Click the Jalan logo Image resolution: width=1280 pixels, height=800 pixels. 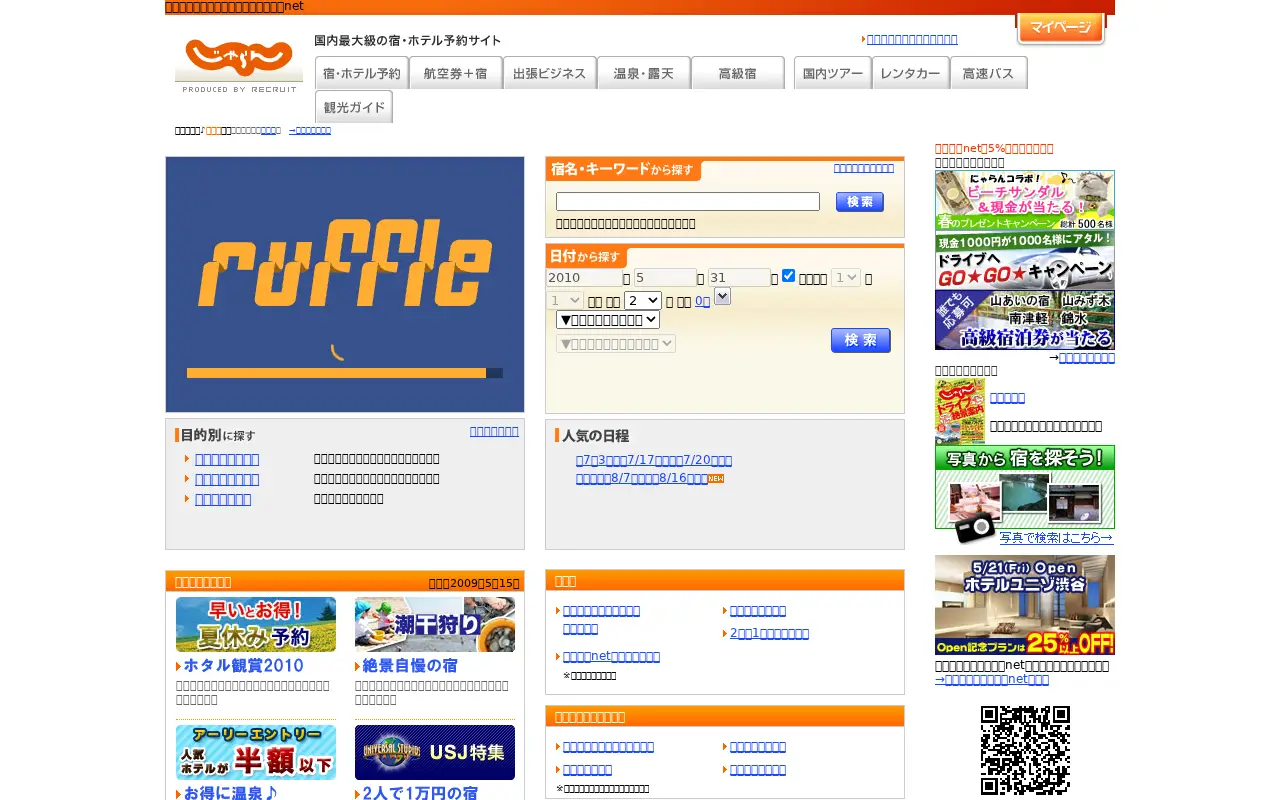238,64
